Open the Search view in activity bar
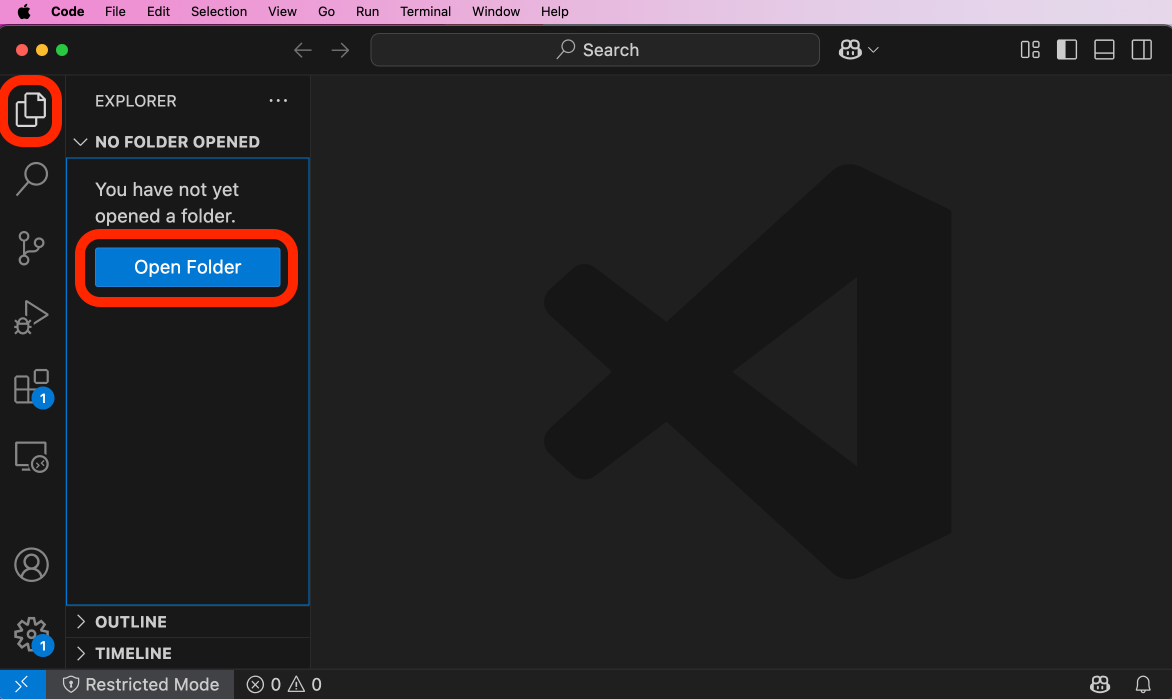1172x699 pixels. point(31,179)
